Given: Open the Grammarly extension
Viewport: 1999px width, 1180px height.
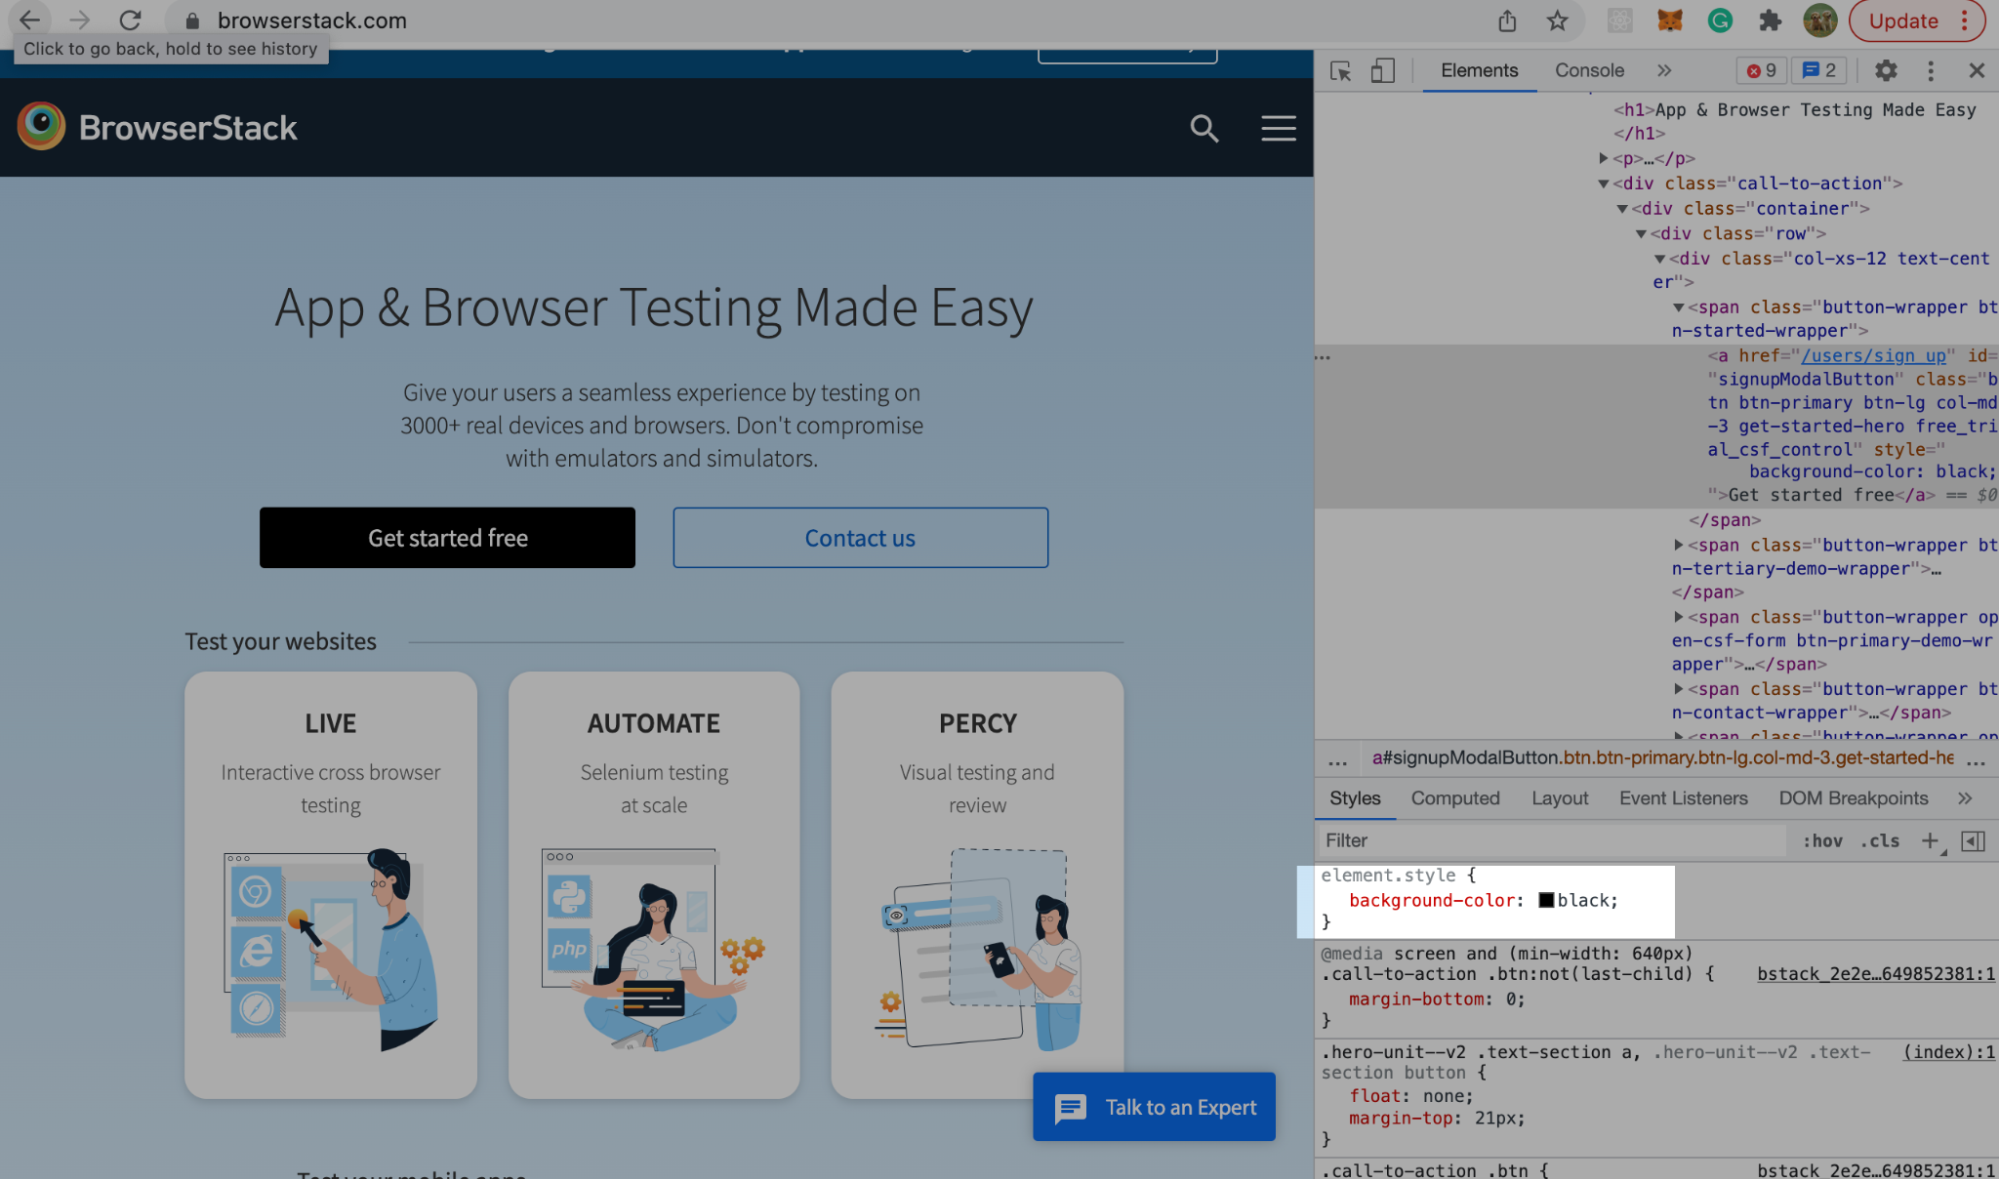Looking at the screenshot, I should click(1720, 20).
